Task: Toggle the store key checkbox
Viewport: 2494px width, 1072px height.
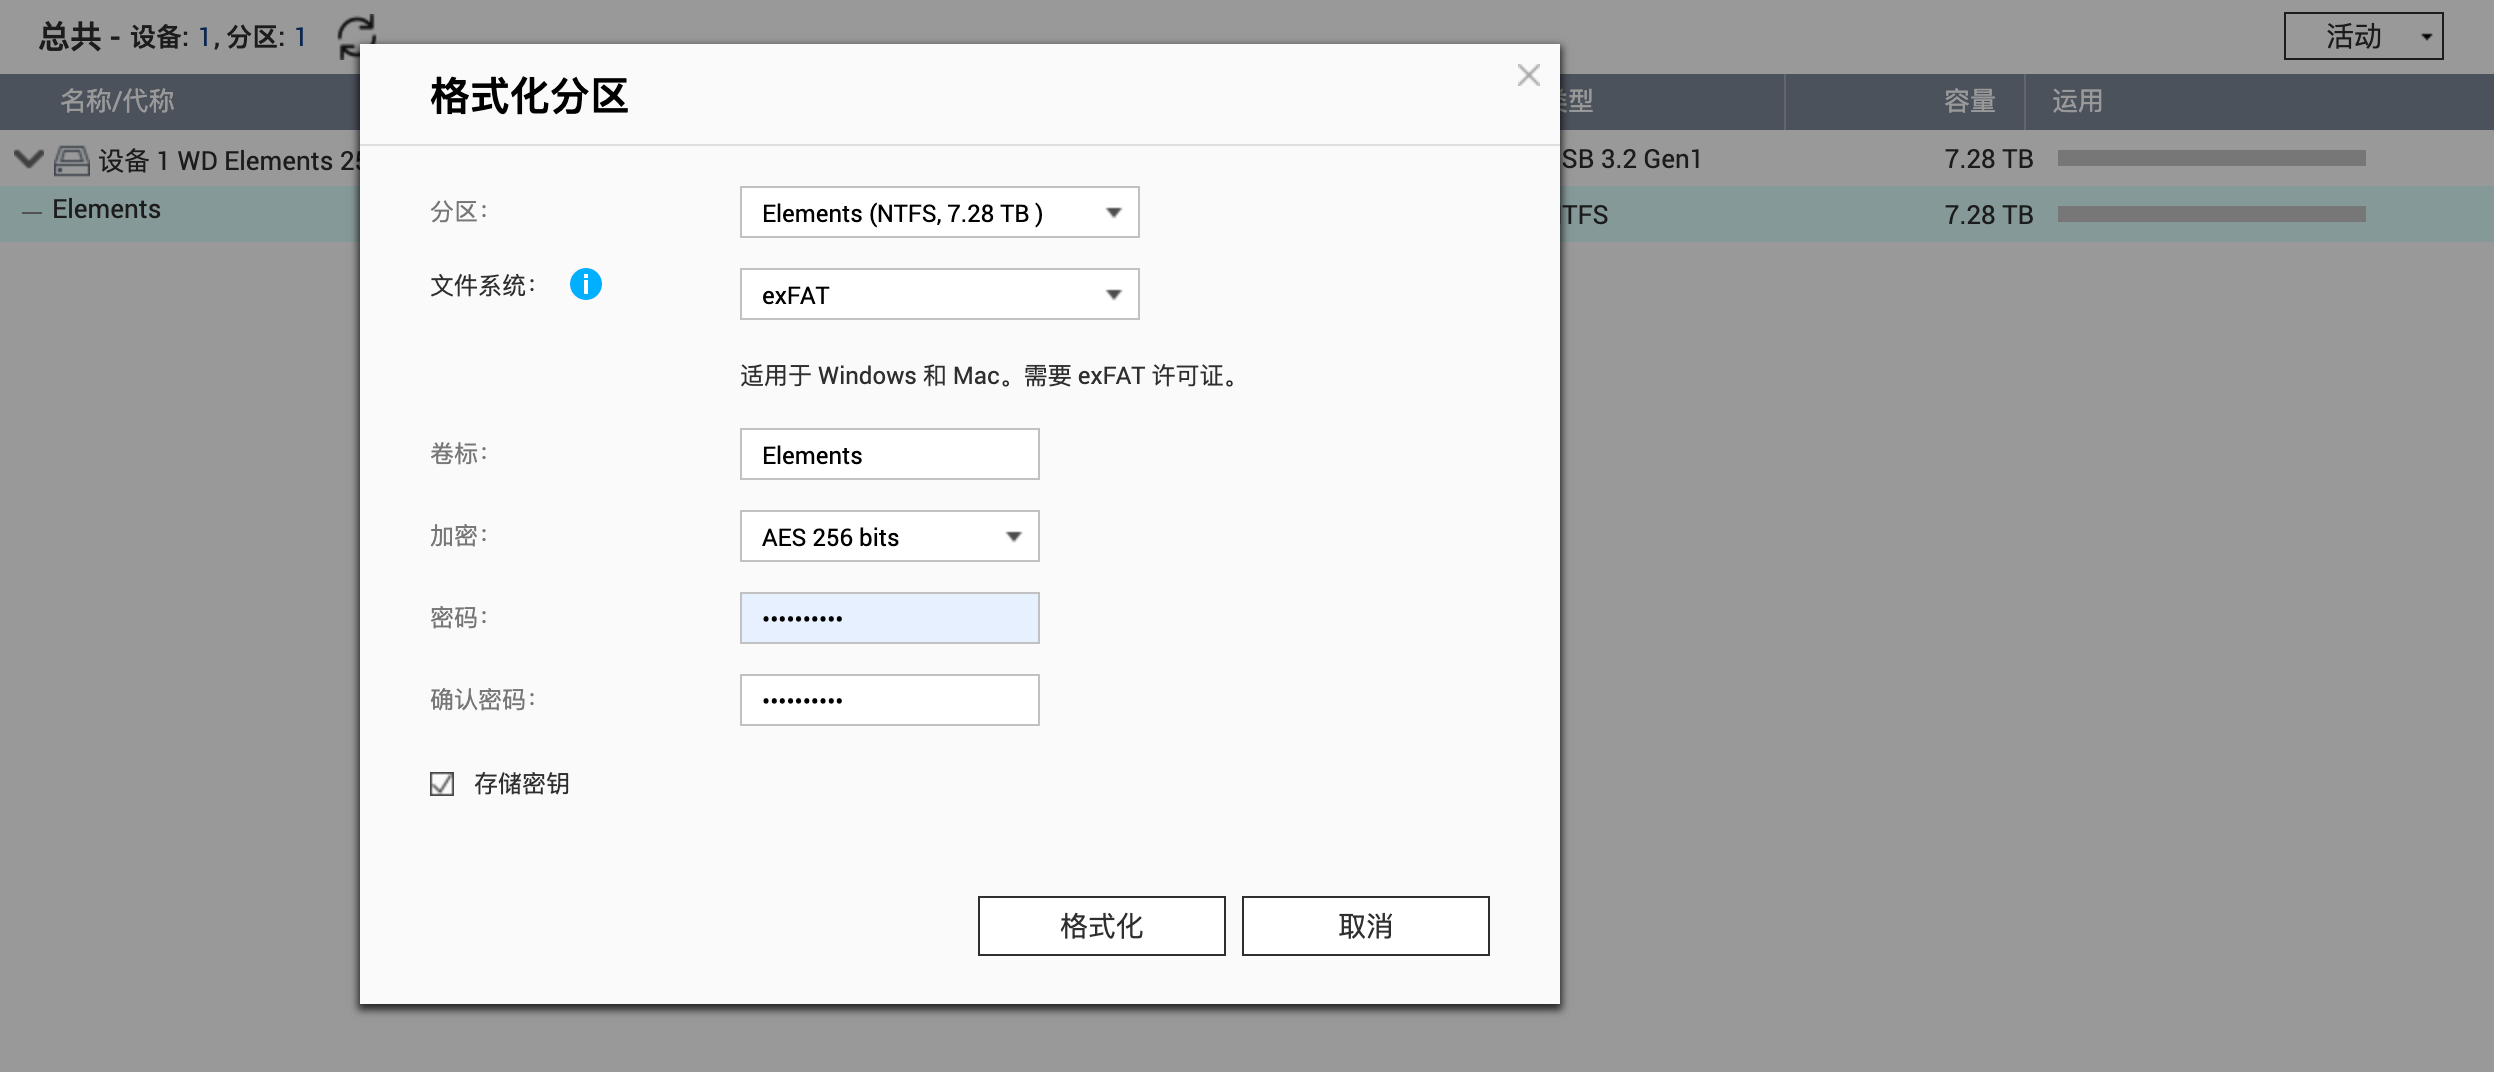Action: point(442,784)
